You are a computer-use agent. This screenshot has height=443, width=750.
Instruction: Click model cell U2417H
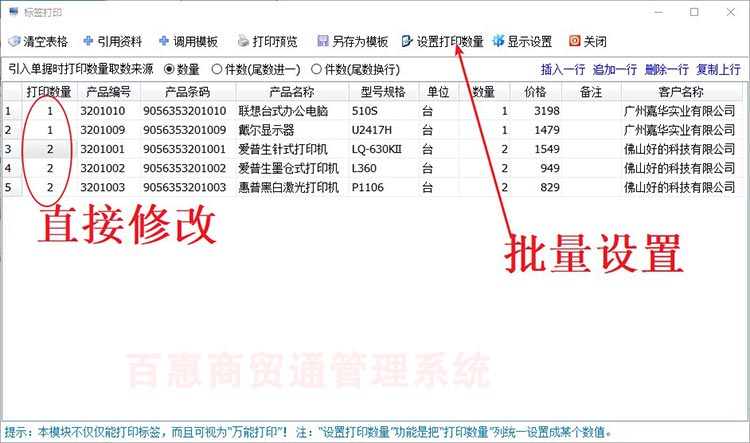384,130
